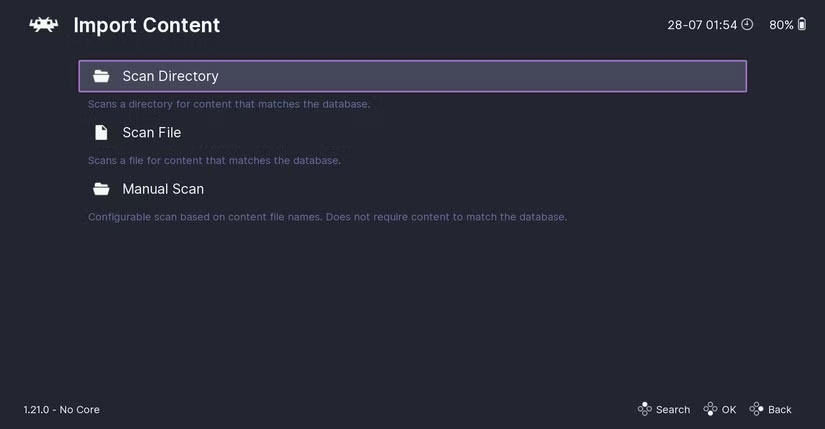Click the Search label in the footer

tap(672, 410)
